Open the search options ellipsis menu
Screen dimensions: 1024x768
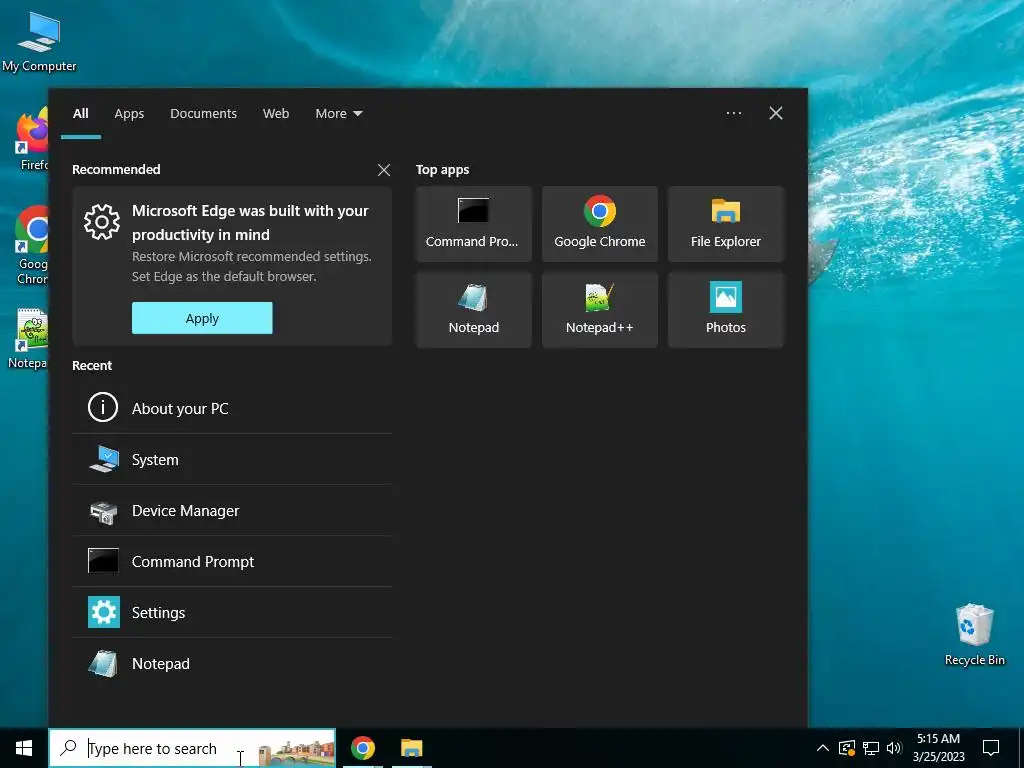[734, 113]
